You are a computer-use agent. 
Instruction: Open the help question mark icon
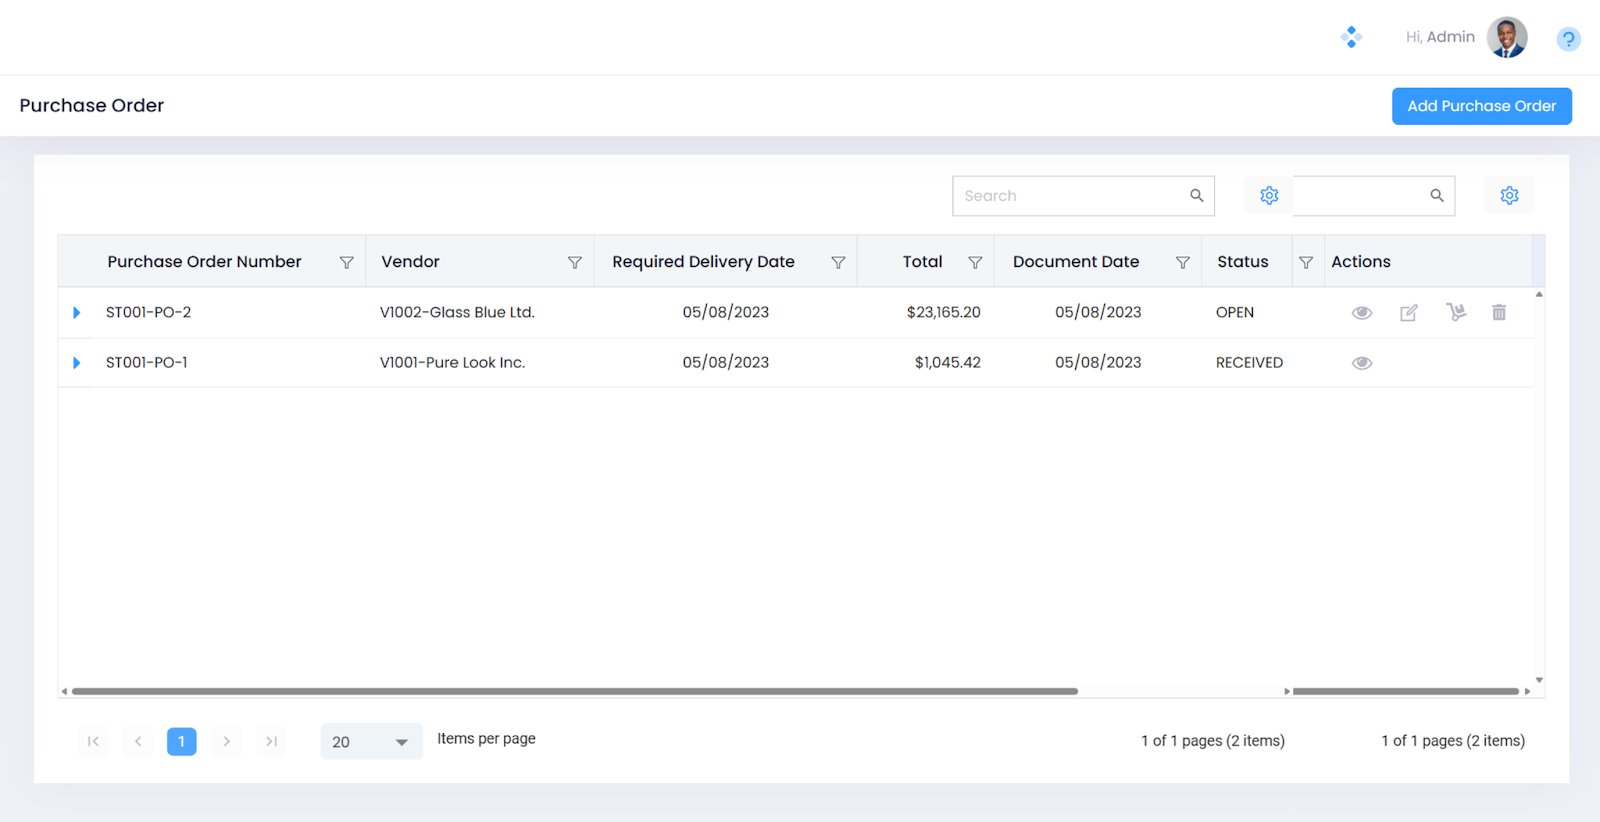[x=1568, y=39]
